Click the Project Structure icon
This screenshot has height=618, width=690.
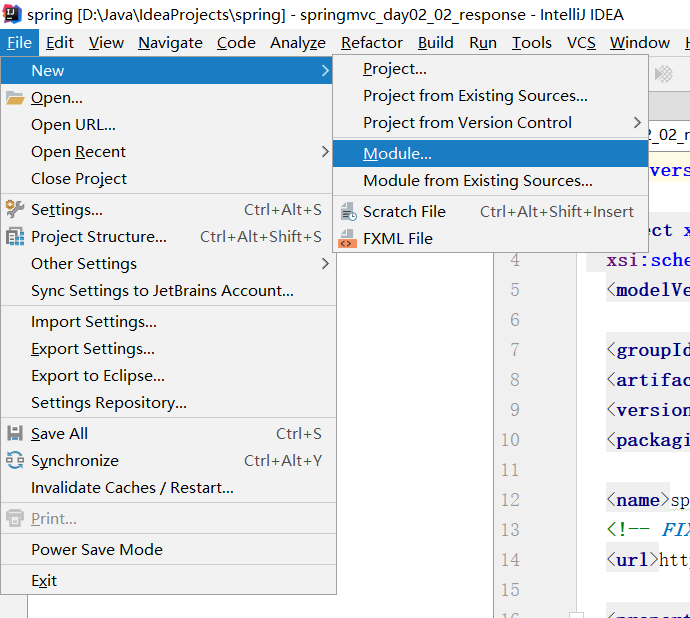(x=14, y=237)
